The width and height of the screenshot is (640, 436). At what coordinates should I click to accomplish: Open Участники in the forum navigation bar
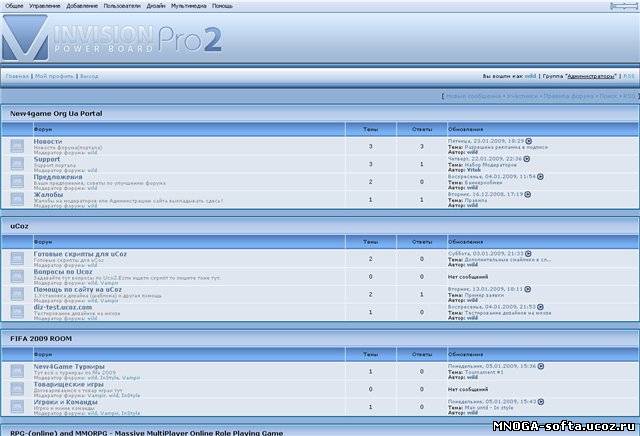tap(522, 96)
